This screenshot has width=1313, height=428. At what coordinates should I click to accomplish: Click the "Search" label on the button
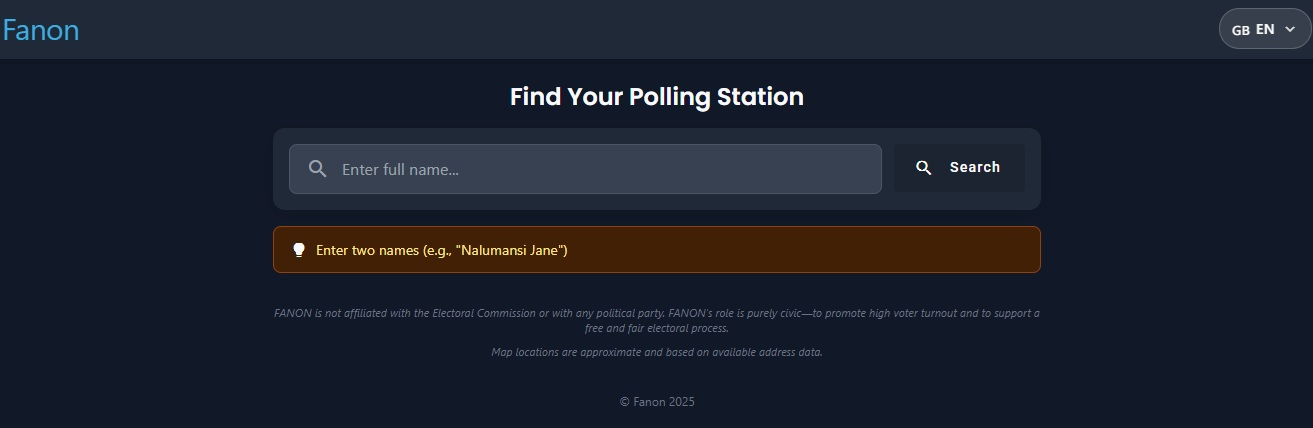point(974,167)
